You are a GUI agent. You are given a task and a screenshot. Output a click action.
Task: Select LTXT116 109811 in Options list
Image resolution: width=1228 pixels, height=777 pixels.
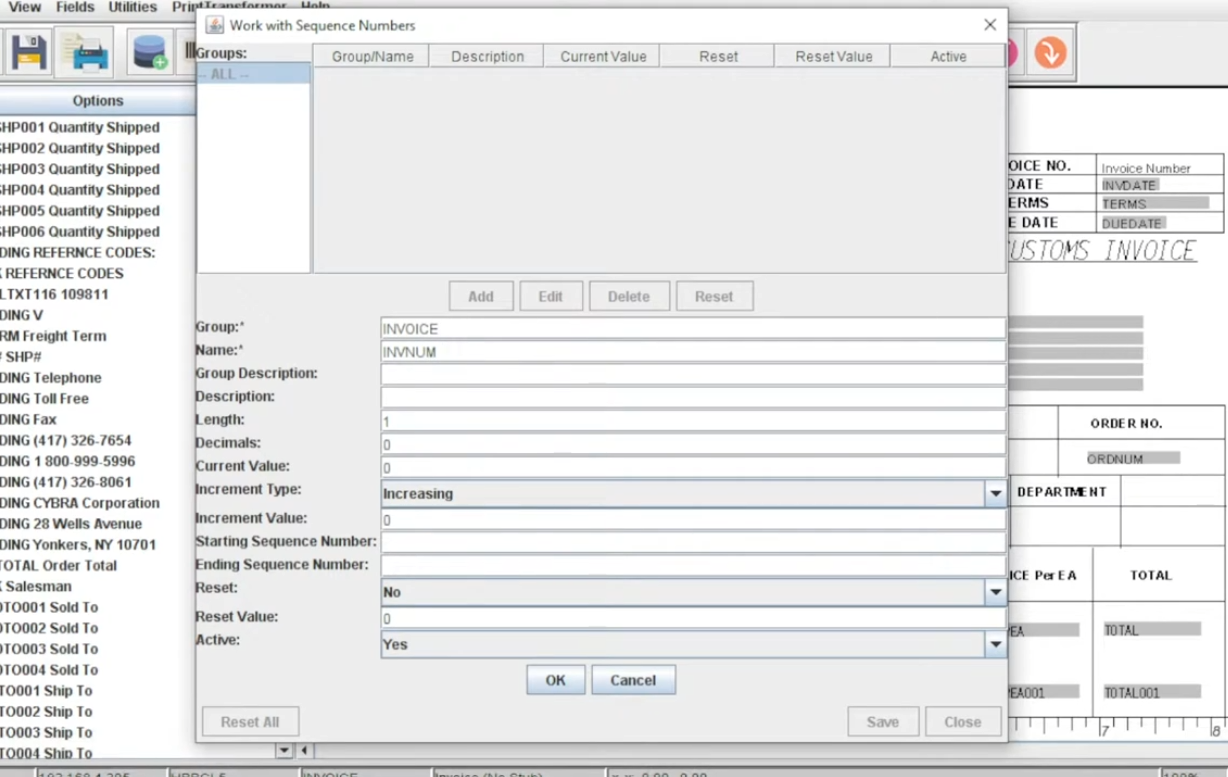click(x=55, y=294)
